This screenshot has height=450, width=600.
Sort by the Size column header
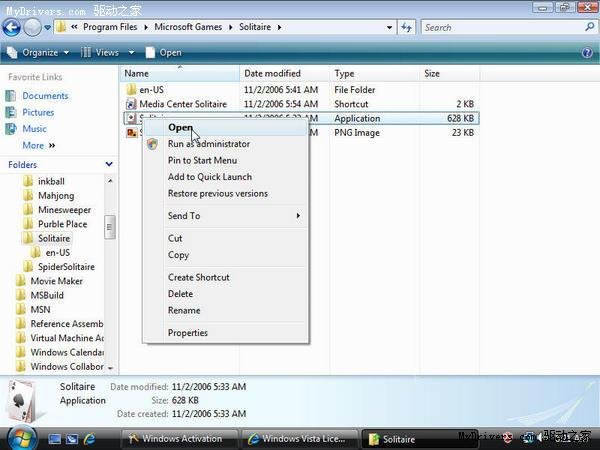449,73
